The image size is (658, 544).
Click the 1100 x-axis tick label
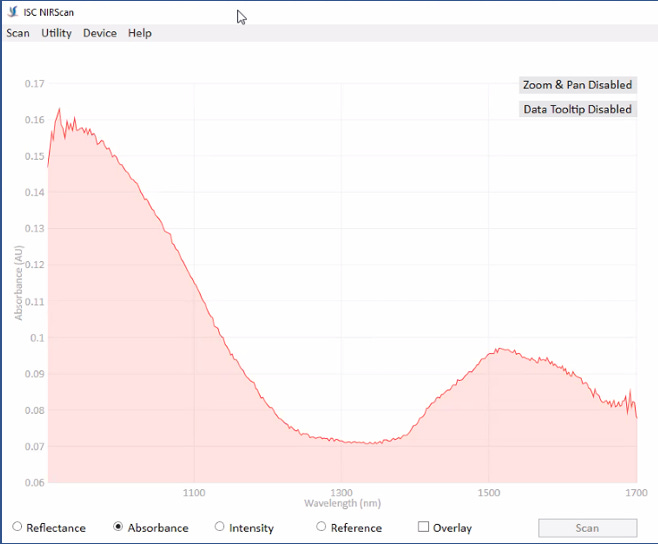194,492
